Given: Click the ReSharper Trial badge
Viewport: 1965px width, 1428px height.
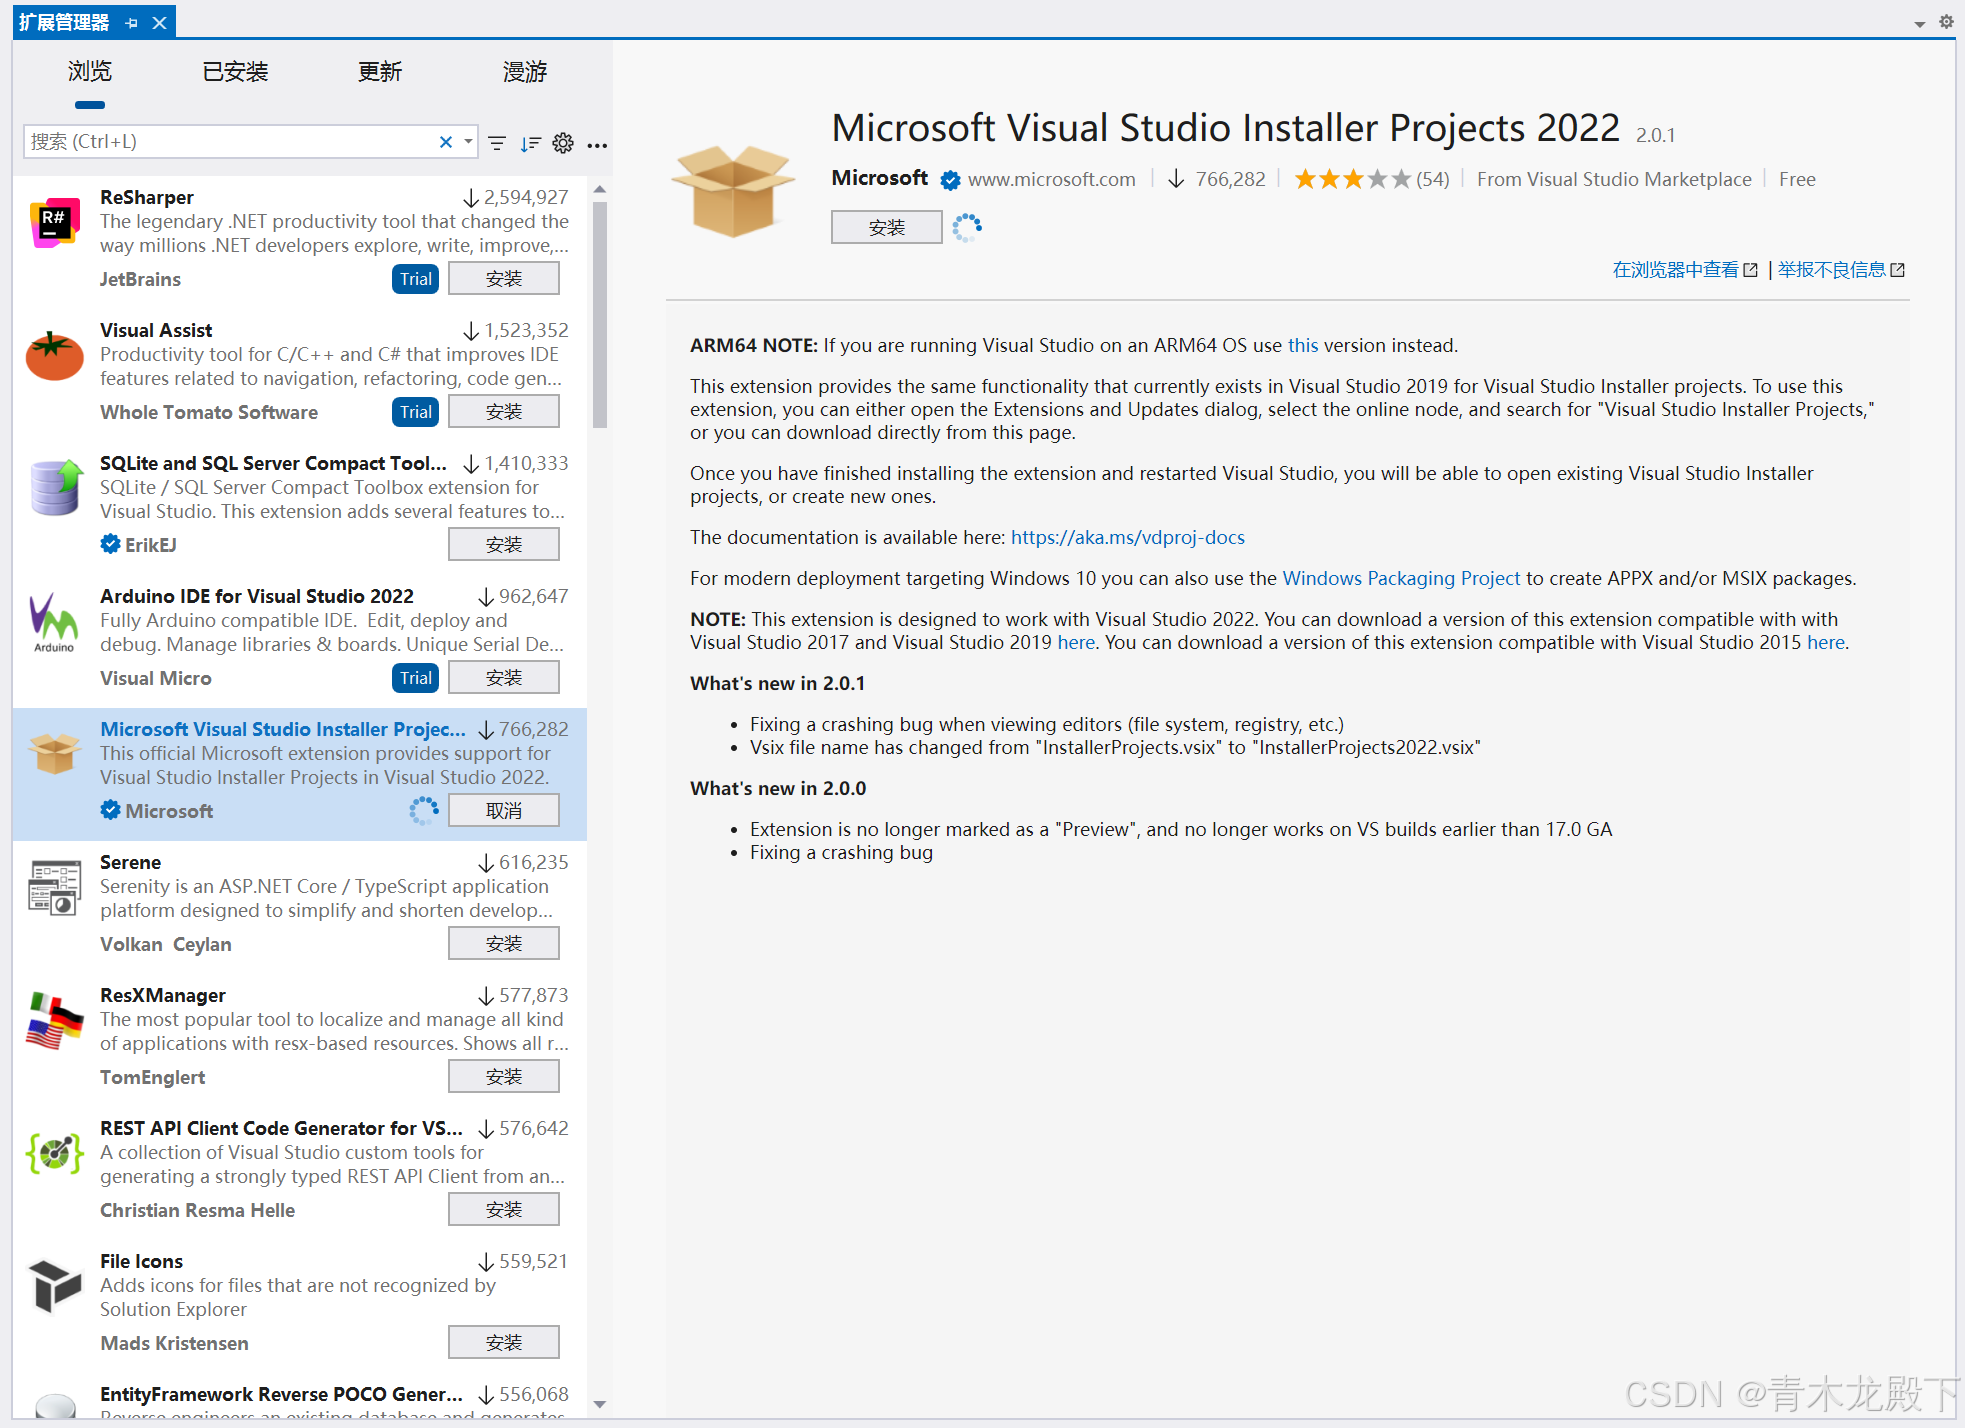Looking at the screenshot, I should (x=415, y=279).
